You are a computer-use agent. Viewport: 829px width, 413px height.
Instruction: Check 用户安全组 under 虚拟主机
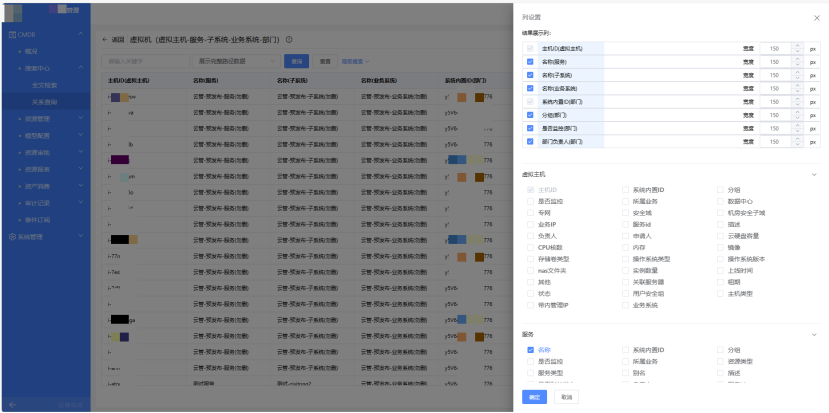625,293
